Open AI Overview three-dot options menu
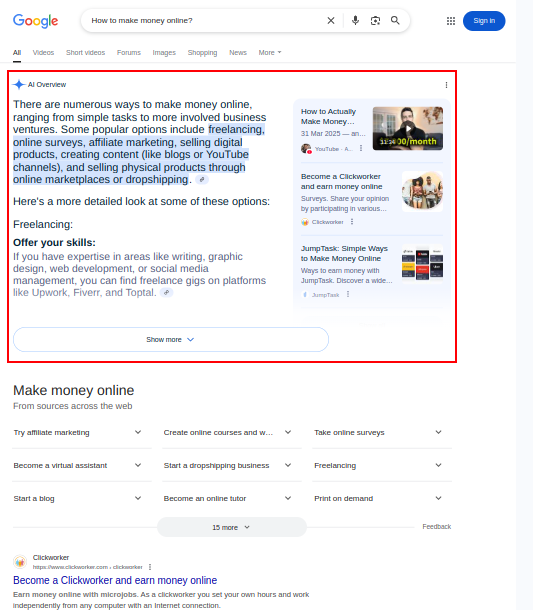Screen dimensions: 533x610 click(x=446, y=85)
